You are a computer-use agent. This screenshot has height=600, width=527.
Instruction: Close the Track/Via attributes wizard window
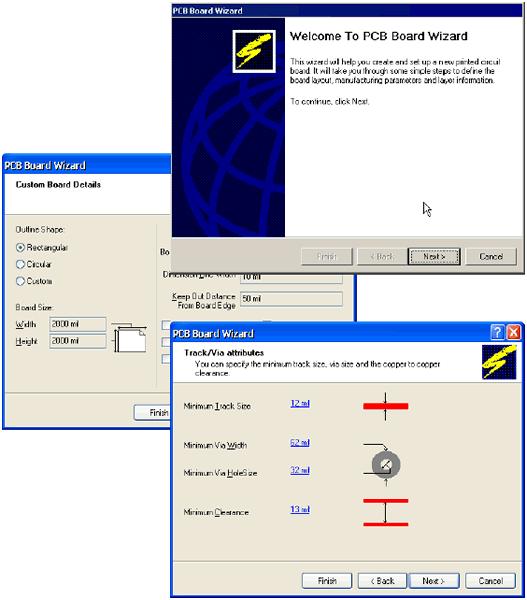pyautogui.click(x=514, y=332)
